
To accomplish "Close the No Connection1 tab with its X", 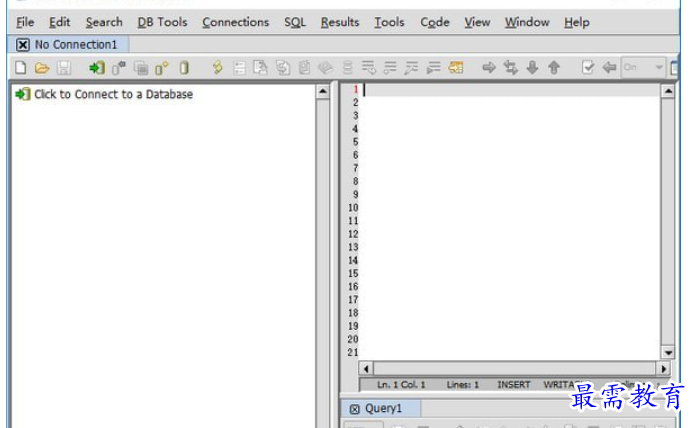I will point(23,45).
